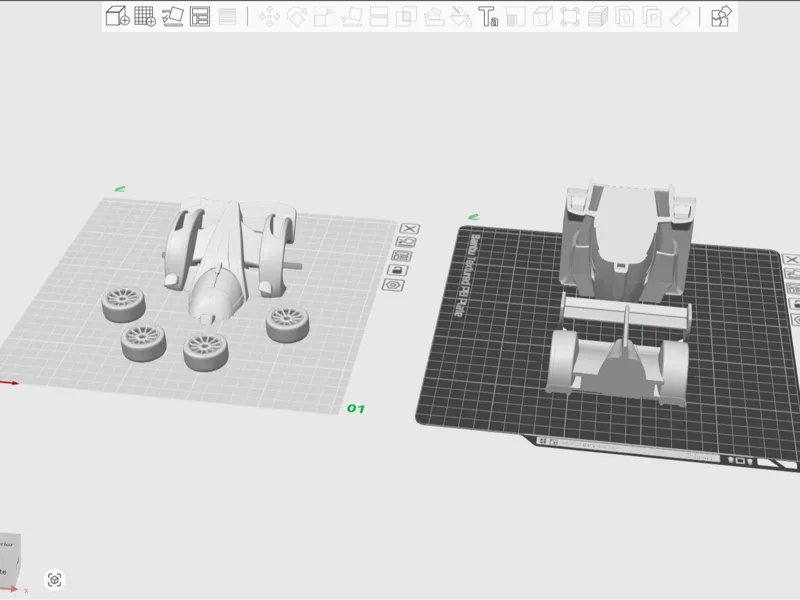The width and height of the screenshot is (800, 600).
Task: Select the lone wheel right of car nose
Action: pos(287,324)
